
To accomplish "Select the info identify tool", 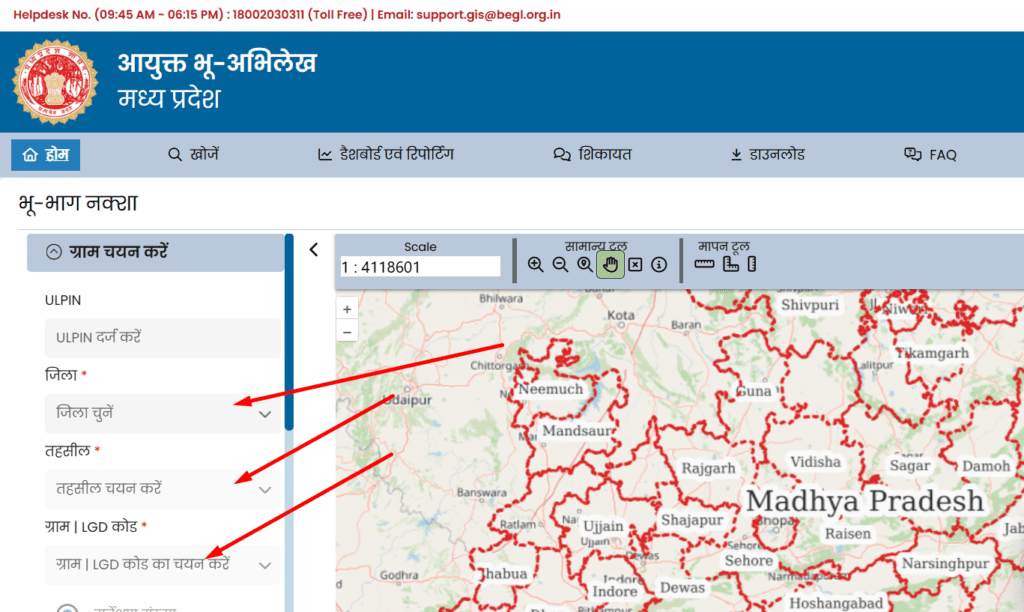I will 659,265.
